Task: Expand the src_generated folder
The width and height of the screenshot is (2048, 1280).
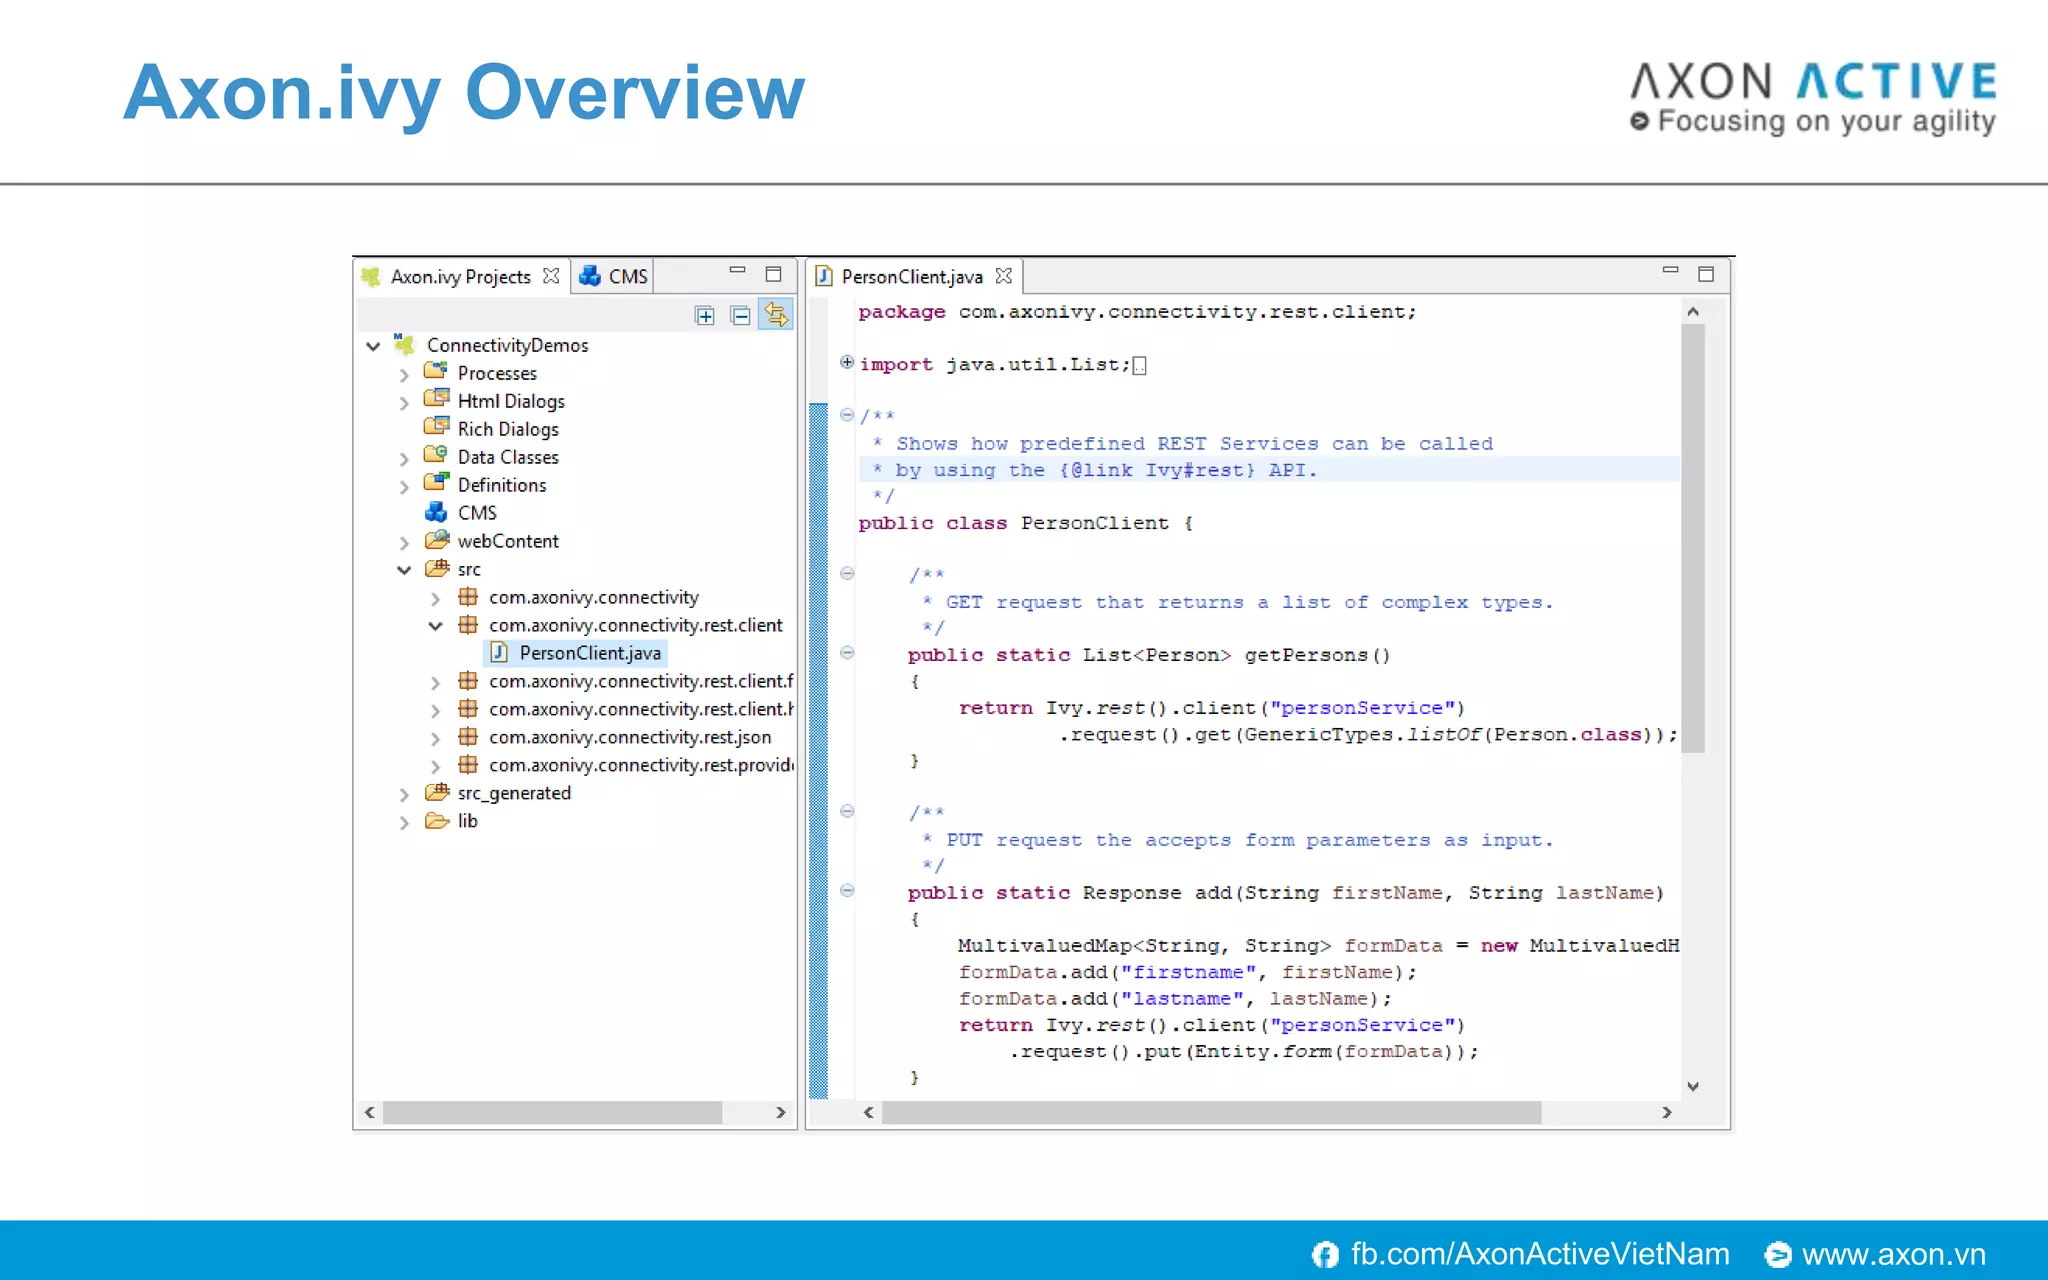Action: pyautogui.click(x=404, y=795)
